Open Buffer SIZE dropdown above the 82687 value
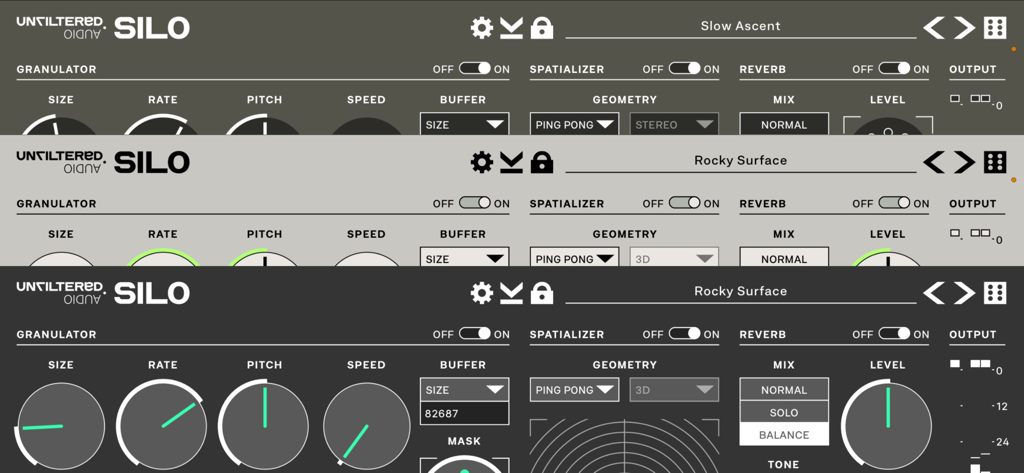 464,390
